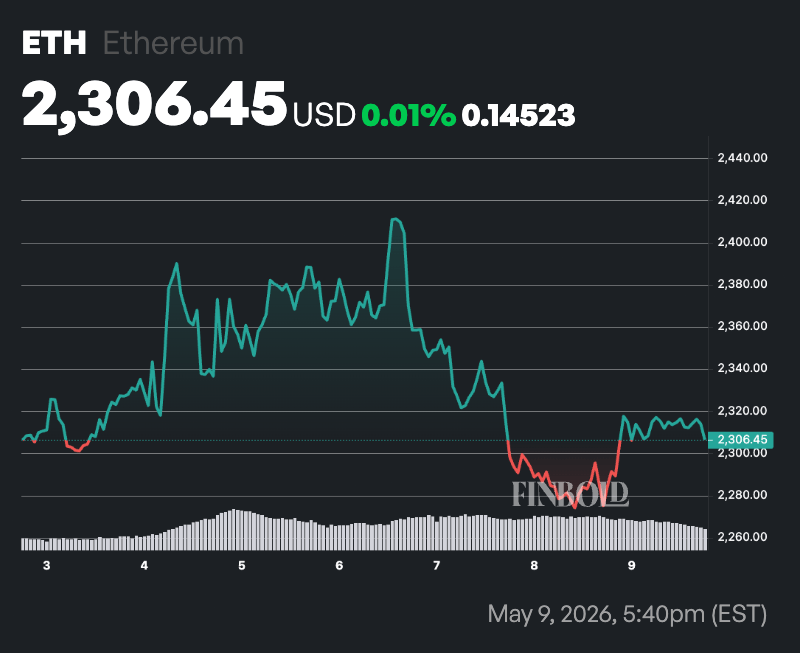Click the 2,260.00 price axis label
Viewport: 800px width, 653px height.
[742, 537]
